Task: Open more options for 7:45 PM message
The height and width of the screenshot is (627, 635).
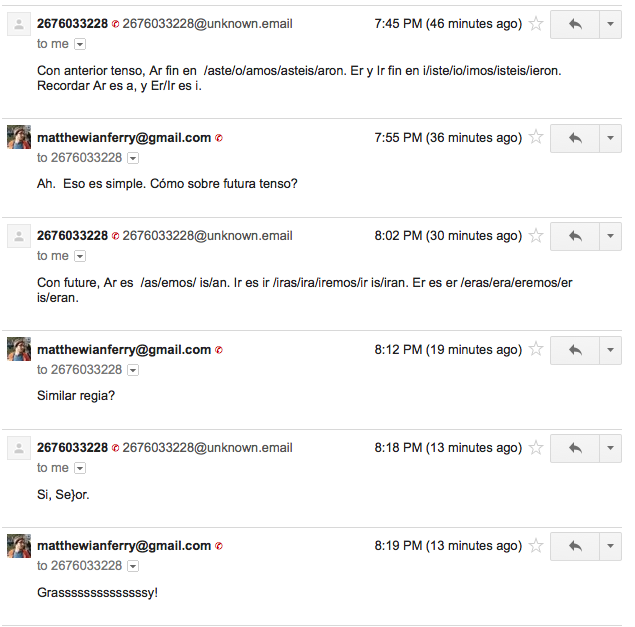Action: (610, 24)
